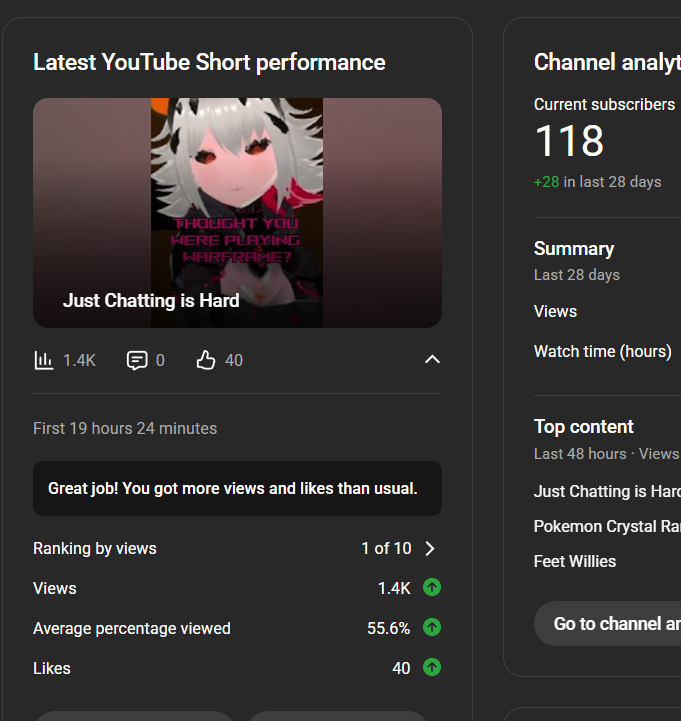The image size is (681, 721).
Task: Click the 'Summary' heading
Action: point(574,249)
